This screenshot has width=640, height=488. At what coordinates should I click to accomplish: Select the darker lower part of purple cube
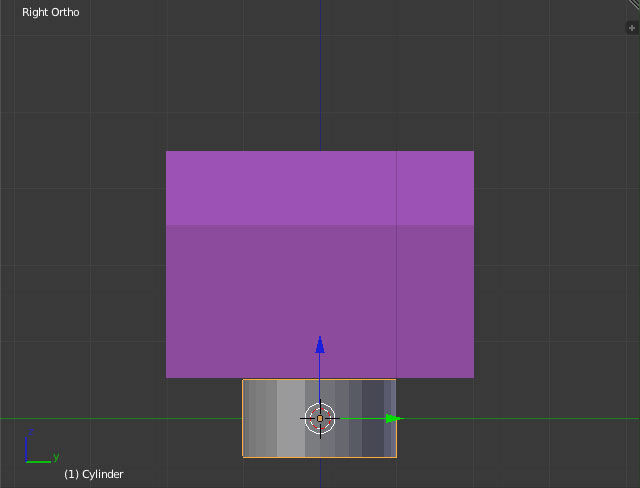coord(240,300)
